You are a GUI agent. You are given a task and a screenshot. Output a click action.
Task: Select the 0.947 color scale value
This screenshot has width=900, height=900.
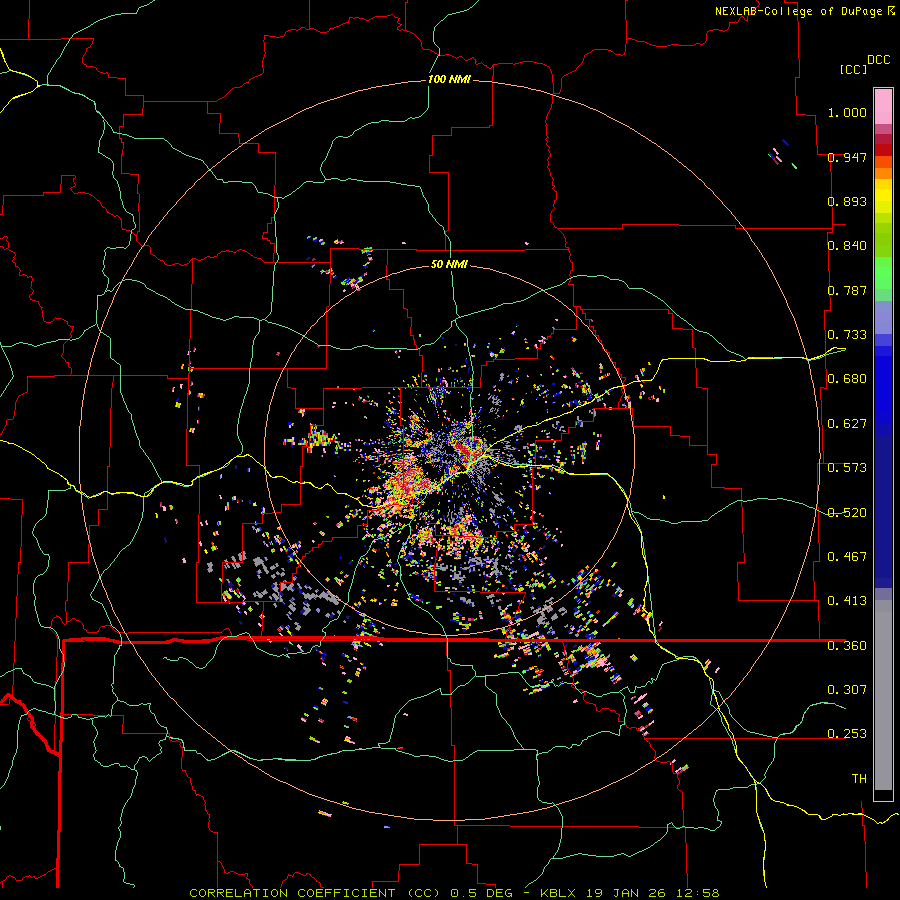tap(847, 157)
